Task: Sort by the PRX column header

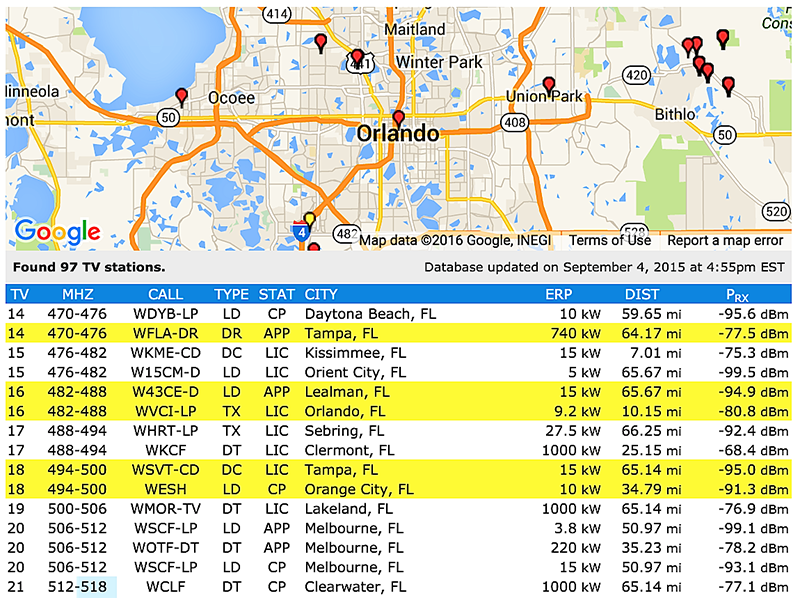Action: pos(737,295)
